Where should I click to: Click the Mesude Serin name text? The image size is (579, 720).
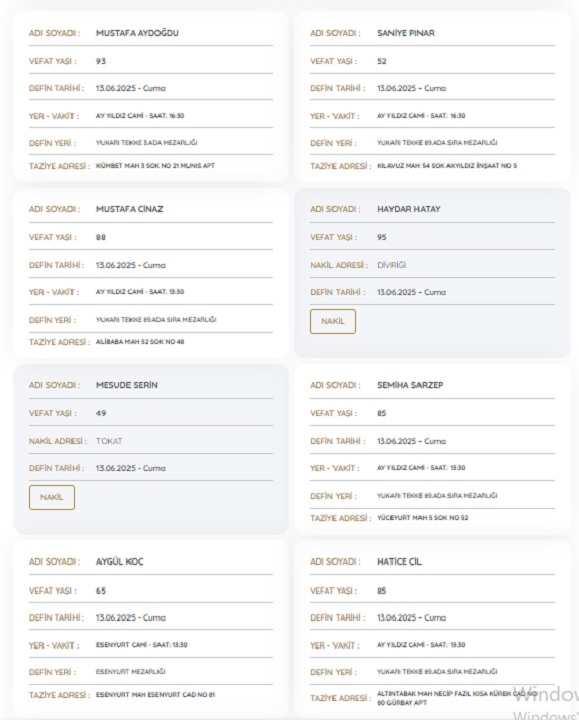[126, 385]
